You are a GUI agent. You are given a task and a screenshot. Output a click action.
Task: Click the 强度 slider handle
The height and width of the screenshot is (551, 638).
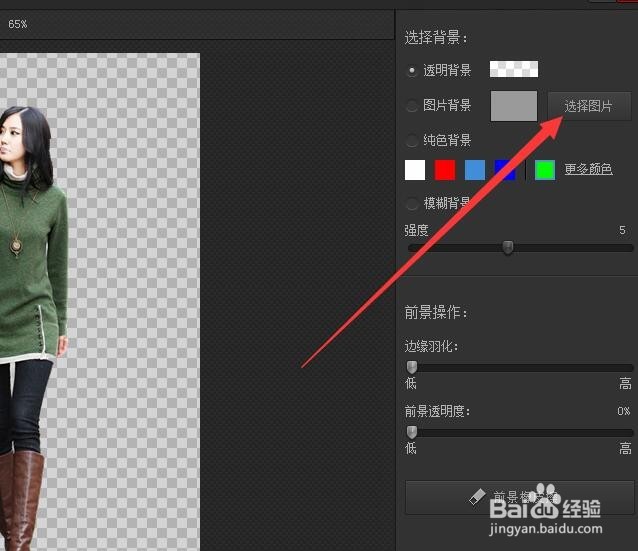coord(507,247)
